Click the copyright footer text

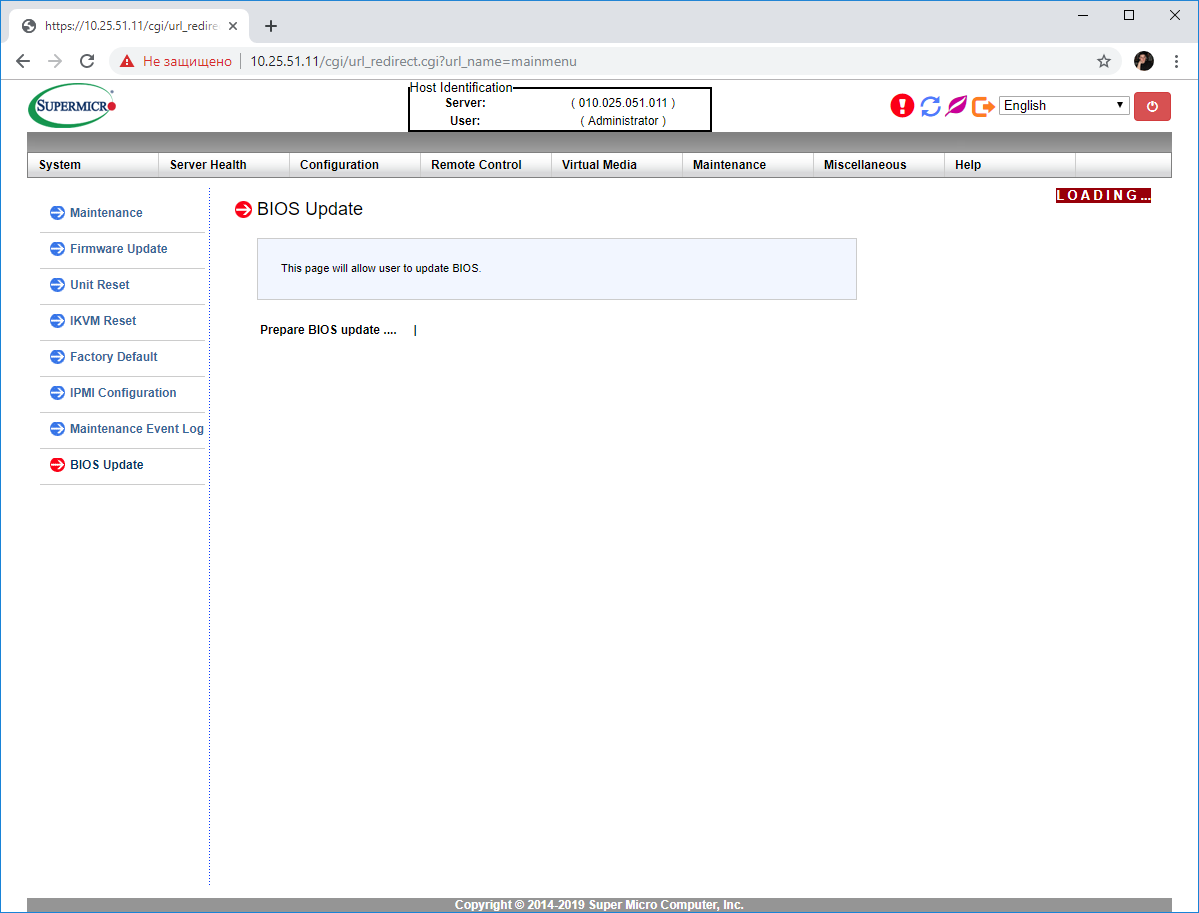pos(599,905)
